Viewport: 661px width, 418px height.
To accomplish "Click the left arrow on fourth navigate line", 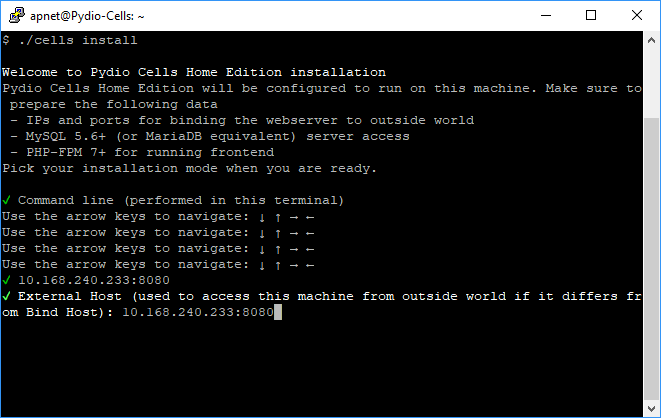I will (x=310, y=265).
